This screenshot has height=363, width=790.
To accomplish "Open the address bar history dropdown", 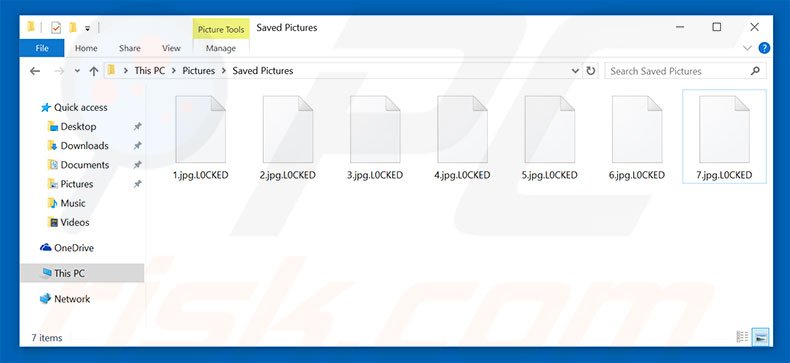I will [575, 71].
